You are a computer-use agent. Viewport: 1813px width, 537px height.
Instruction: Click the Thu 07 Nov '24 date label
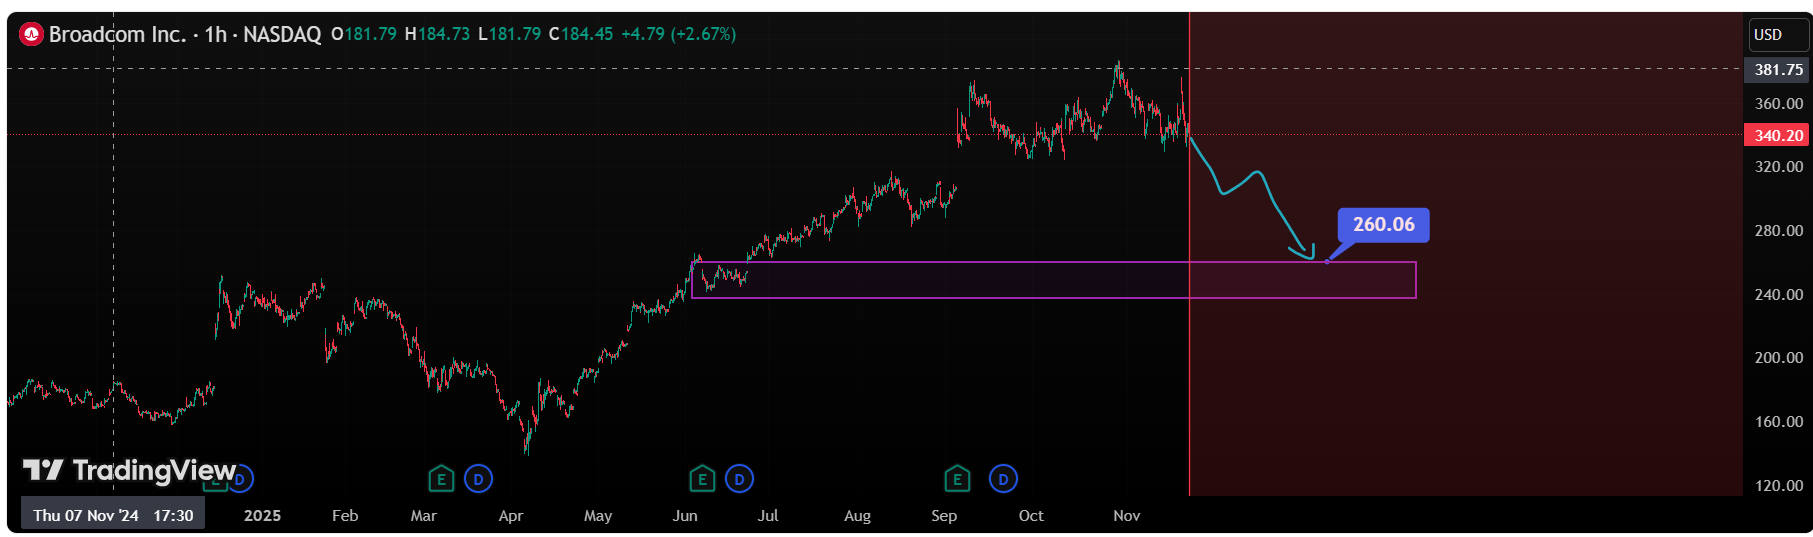112,516
